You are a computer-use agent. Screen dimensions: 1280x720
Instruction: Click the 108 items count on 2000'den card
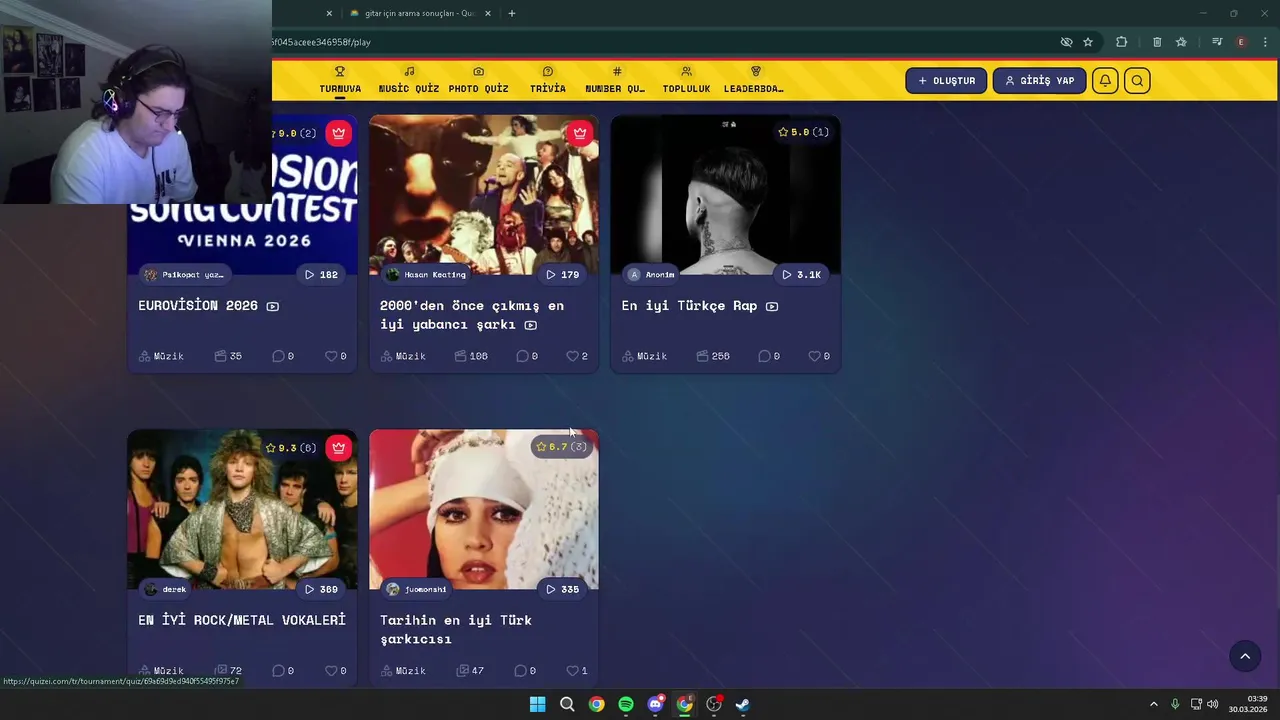(x=471, y=356)
